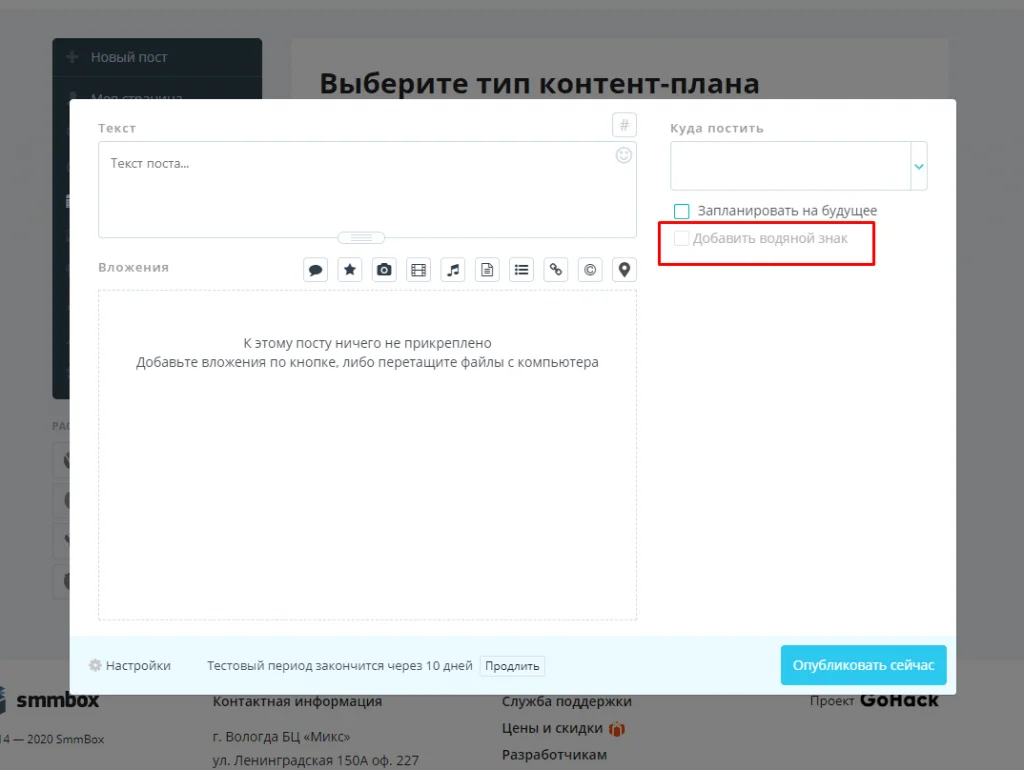Click the Контактная информация heading
This screenshot has height=770, width=1024.
click(x=297, y=701)
